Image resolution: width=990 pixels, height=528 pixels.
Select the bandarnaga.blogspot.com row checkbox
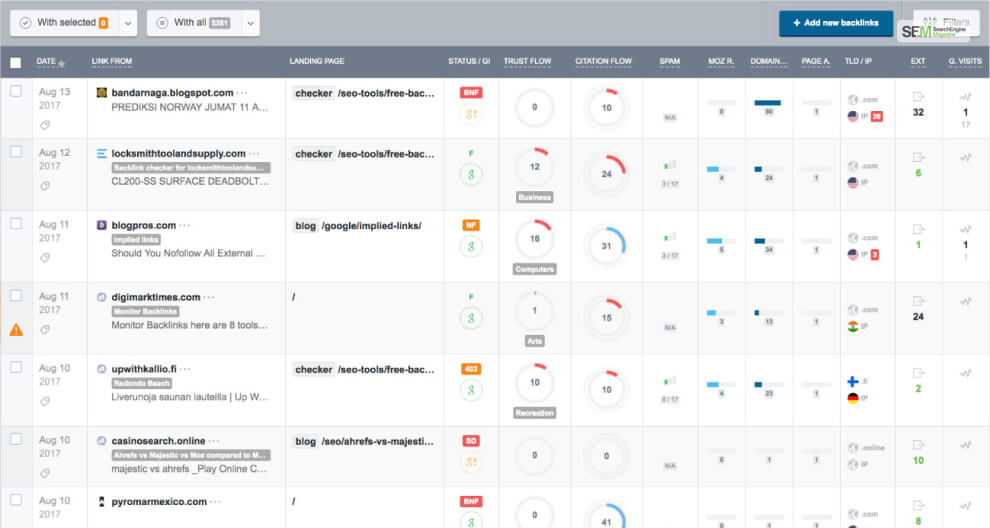click(x=16, y=91)
